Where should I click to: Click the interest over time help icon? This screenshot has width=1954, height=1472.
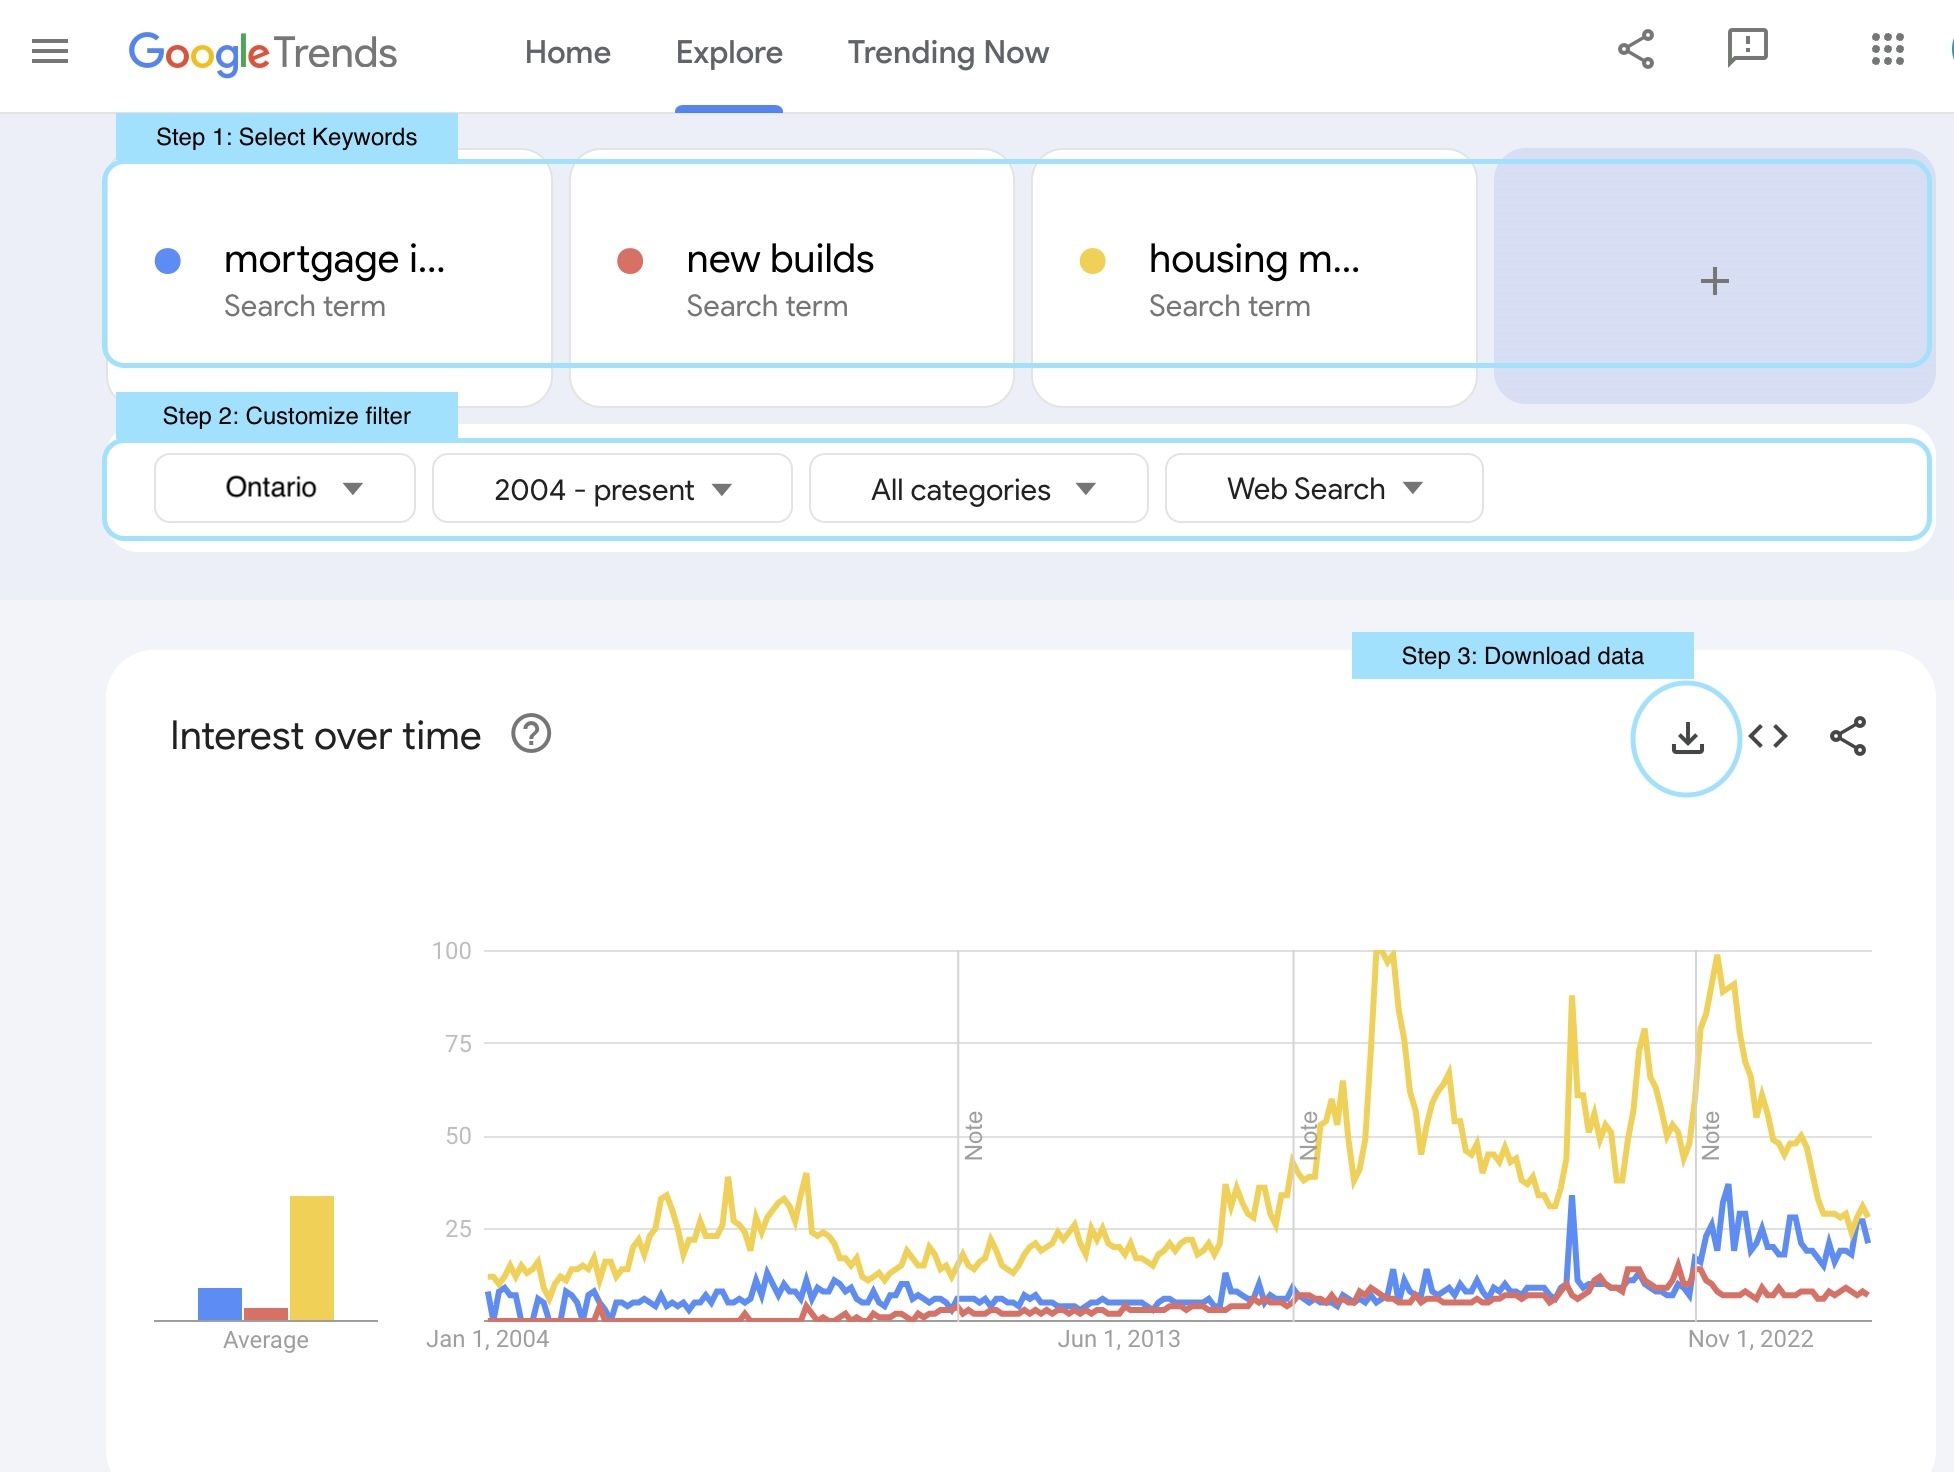pyautogui.click(x=532, y=734)
